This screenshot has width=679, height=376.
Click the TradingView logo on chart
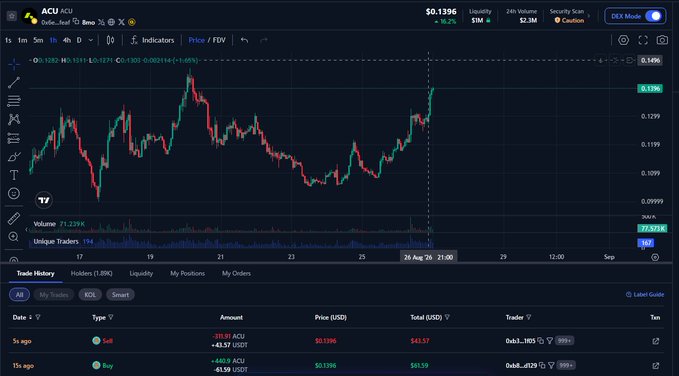43,200
